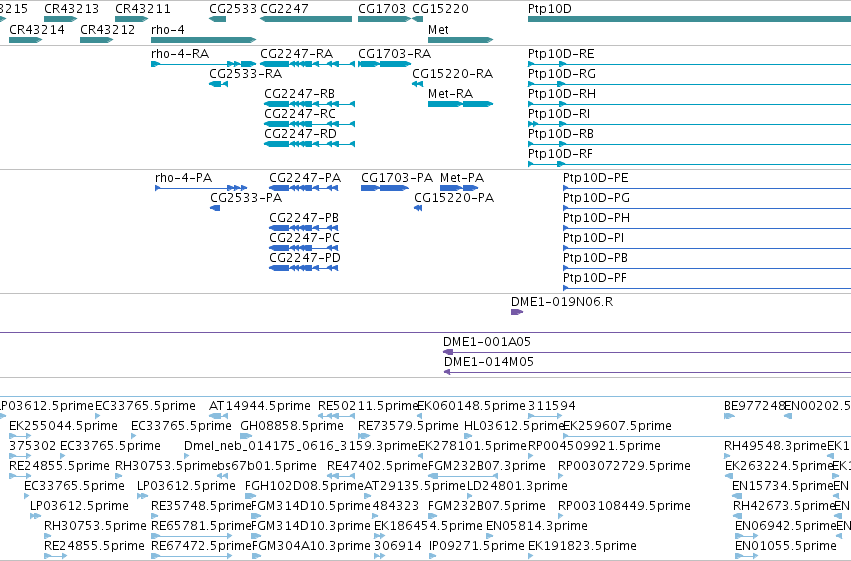Click the Ptp10D-PB protein label
Viewport: 851px width, 561px height.
(x=595, y=257)
